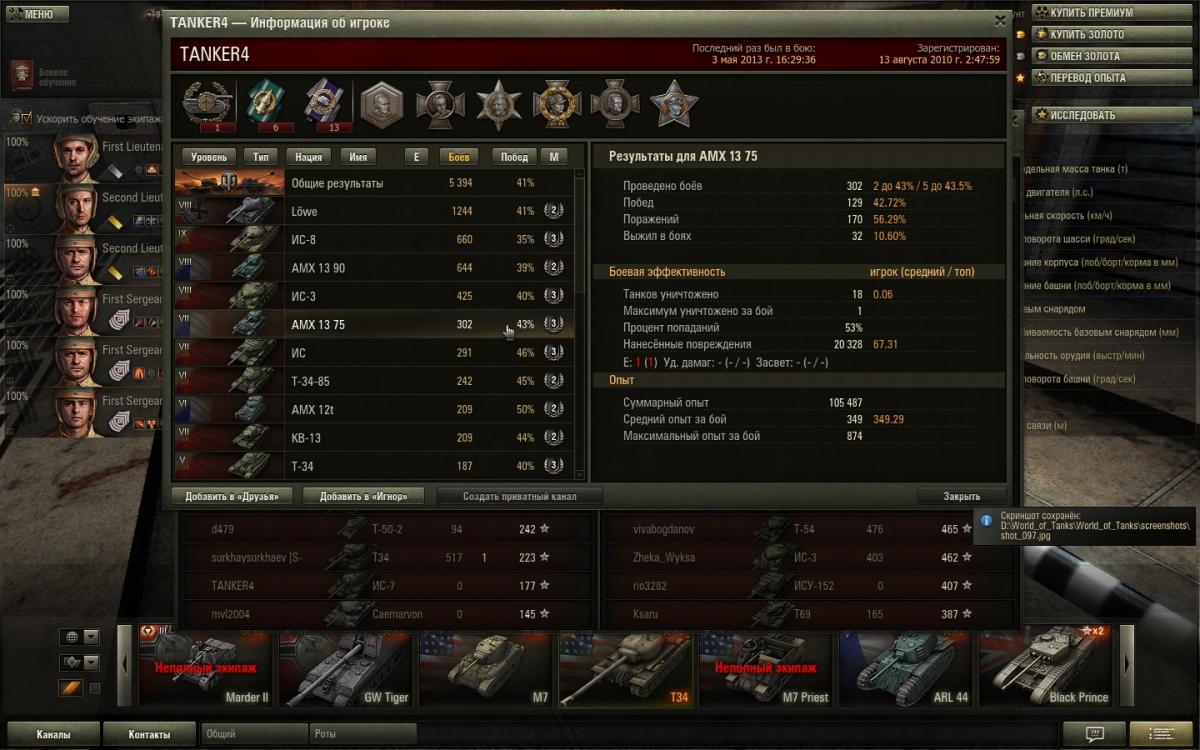This screenshot has width=1200, height=750.
Task: Select the T34 tank in the carousel
Action: [x=625, y=668]
